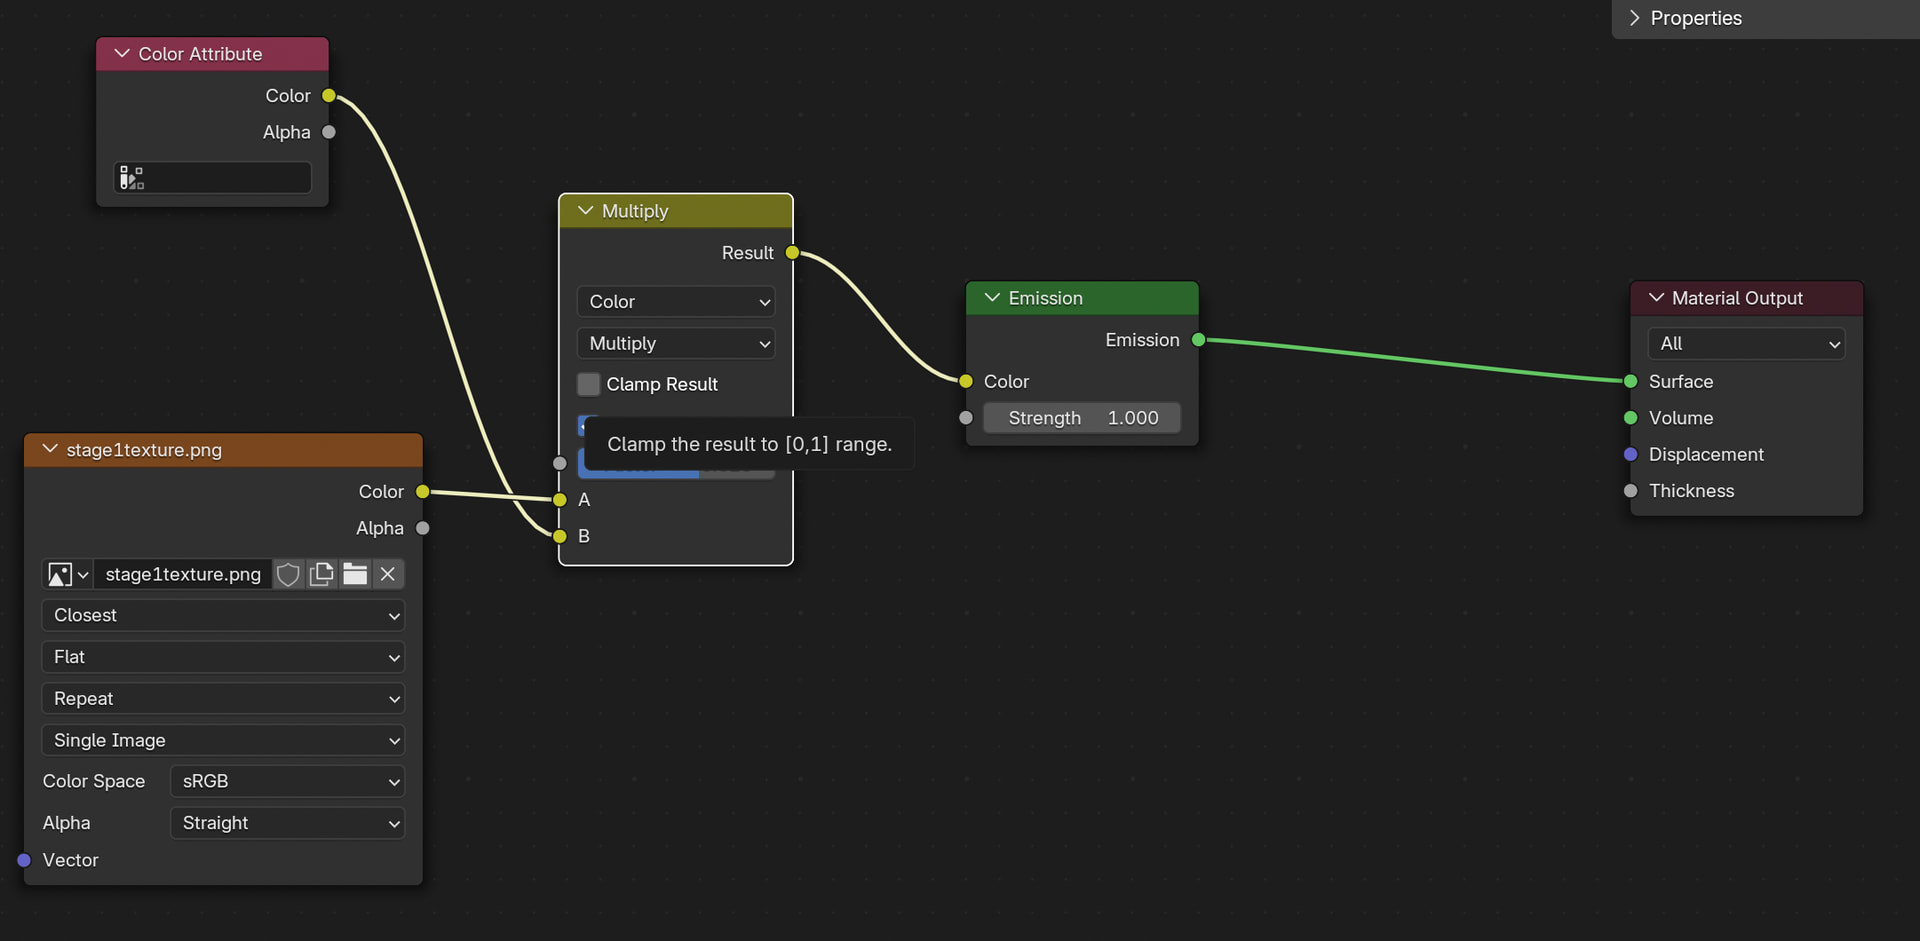Image resolution: width=1920 pixels, height=941 pixels.
Task: Enable the Clamp Result checkbox
Action: tap(589, 384)
